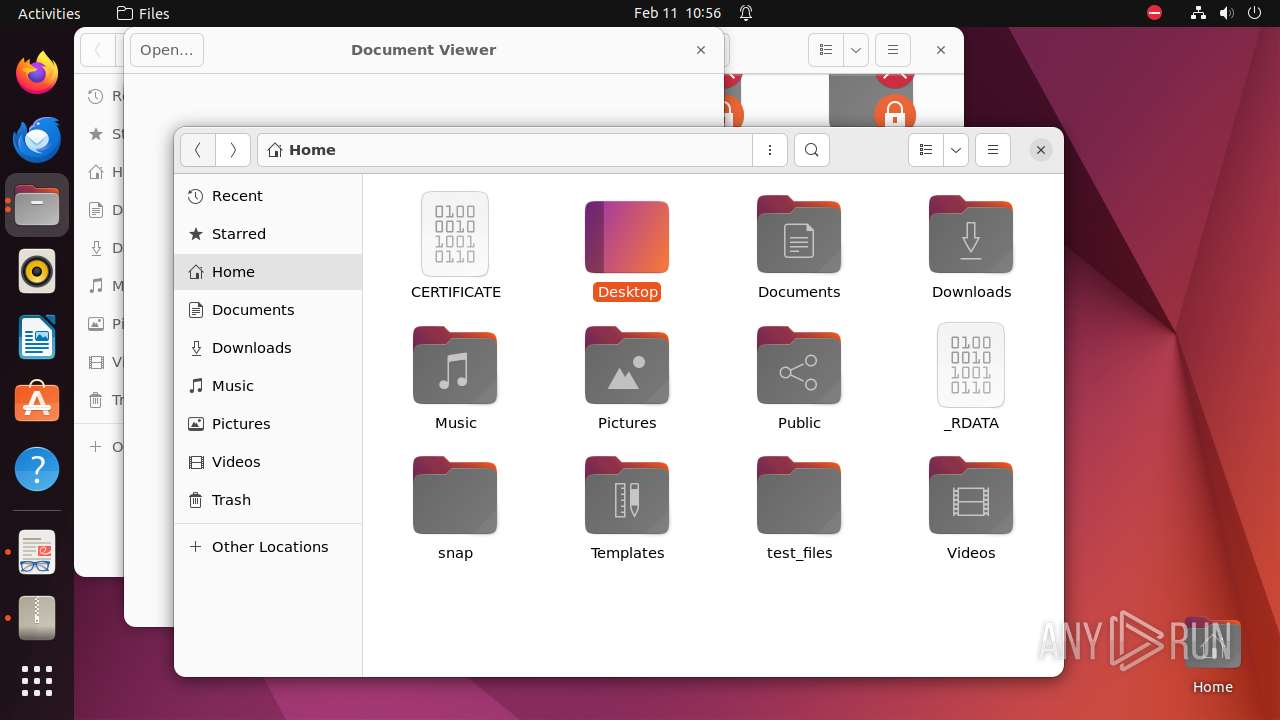
Task: Open the Videos folder icon in grid
Action: coord(971,496)
